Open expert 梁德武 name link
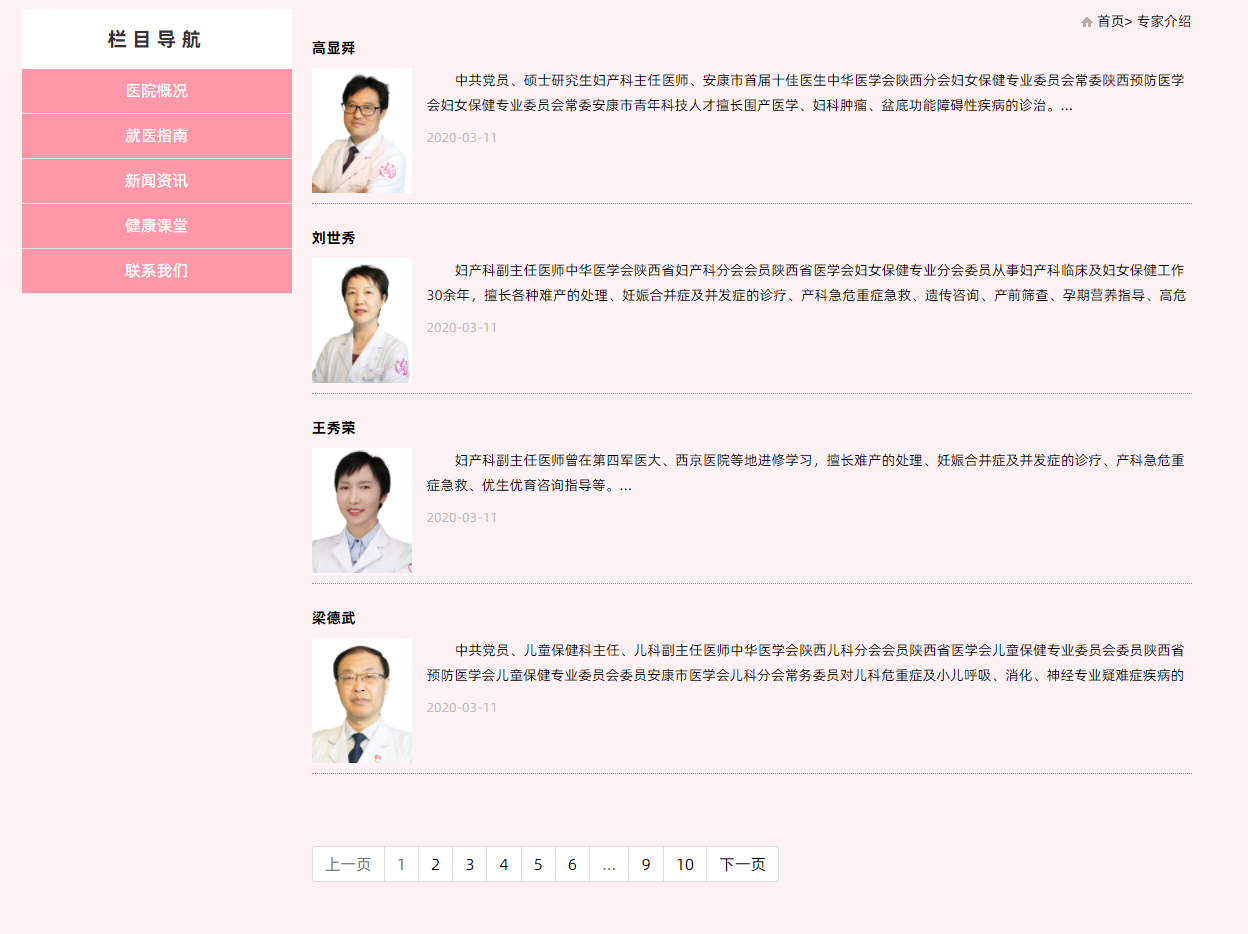The width and height of the screenshot is (1248, 934). (x=333, y=618)
